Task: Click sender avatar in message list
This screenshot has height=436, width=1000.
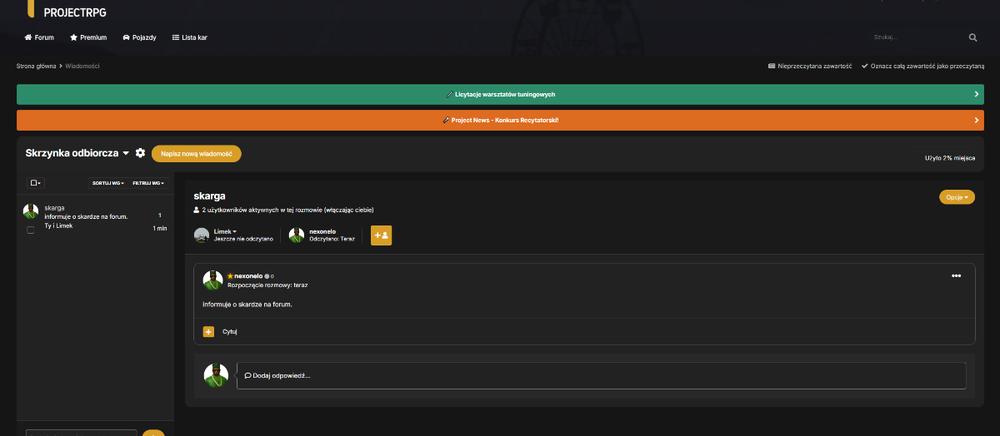Action: click(31, 211)
